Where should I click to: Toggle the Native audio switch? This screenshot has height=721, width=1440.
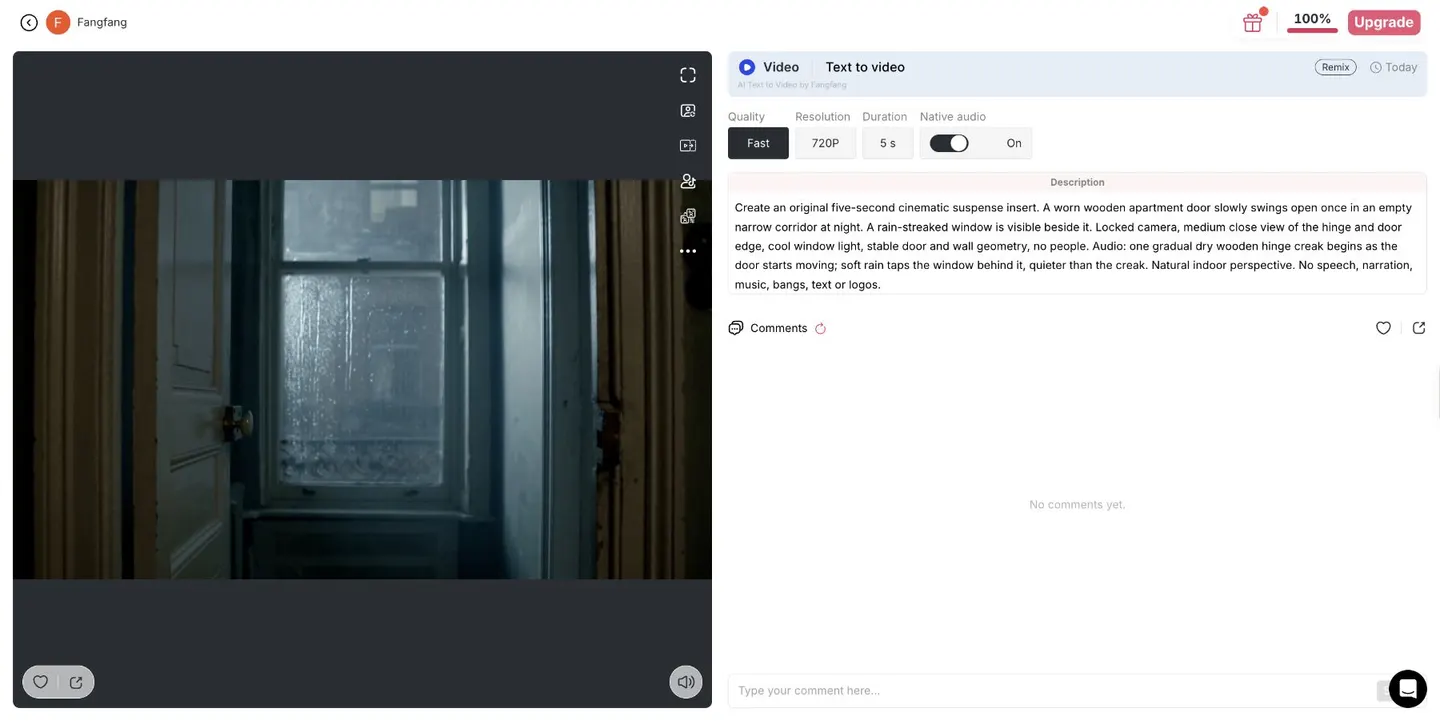[x=949, y=143]
